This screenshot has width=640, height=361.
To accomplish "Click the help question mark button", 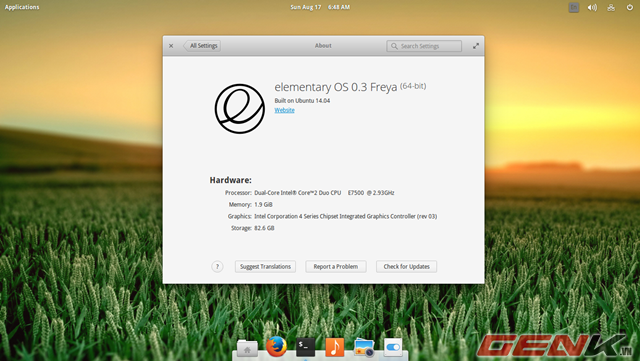I will click(217, 267).
